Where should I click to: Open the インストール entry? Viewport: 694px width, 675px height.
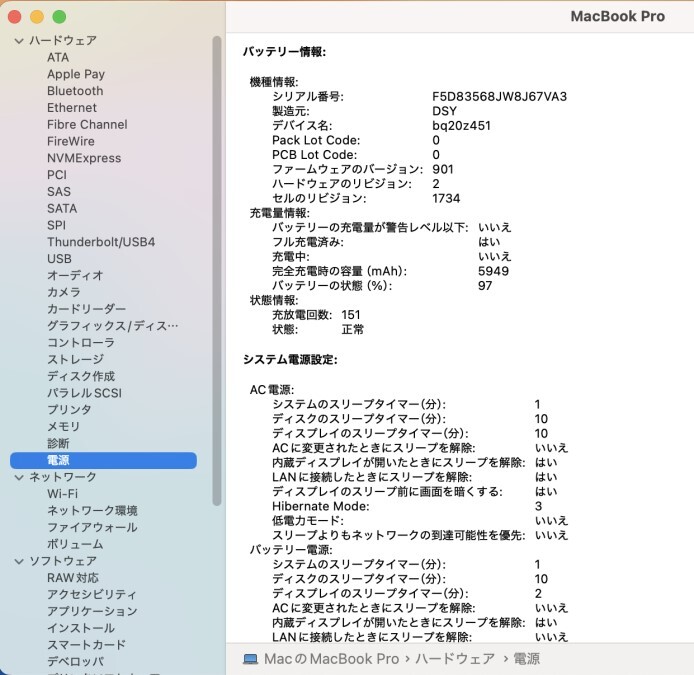(81, 629)
